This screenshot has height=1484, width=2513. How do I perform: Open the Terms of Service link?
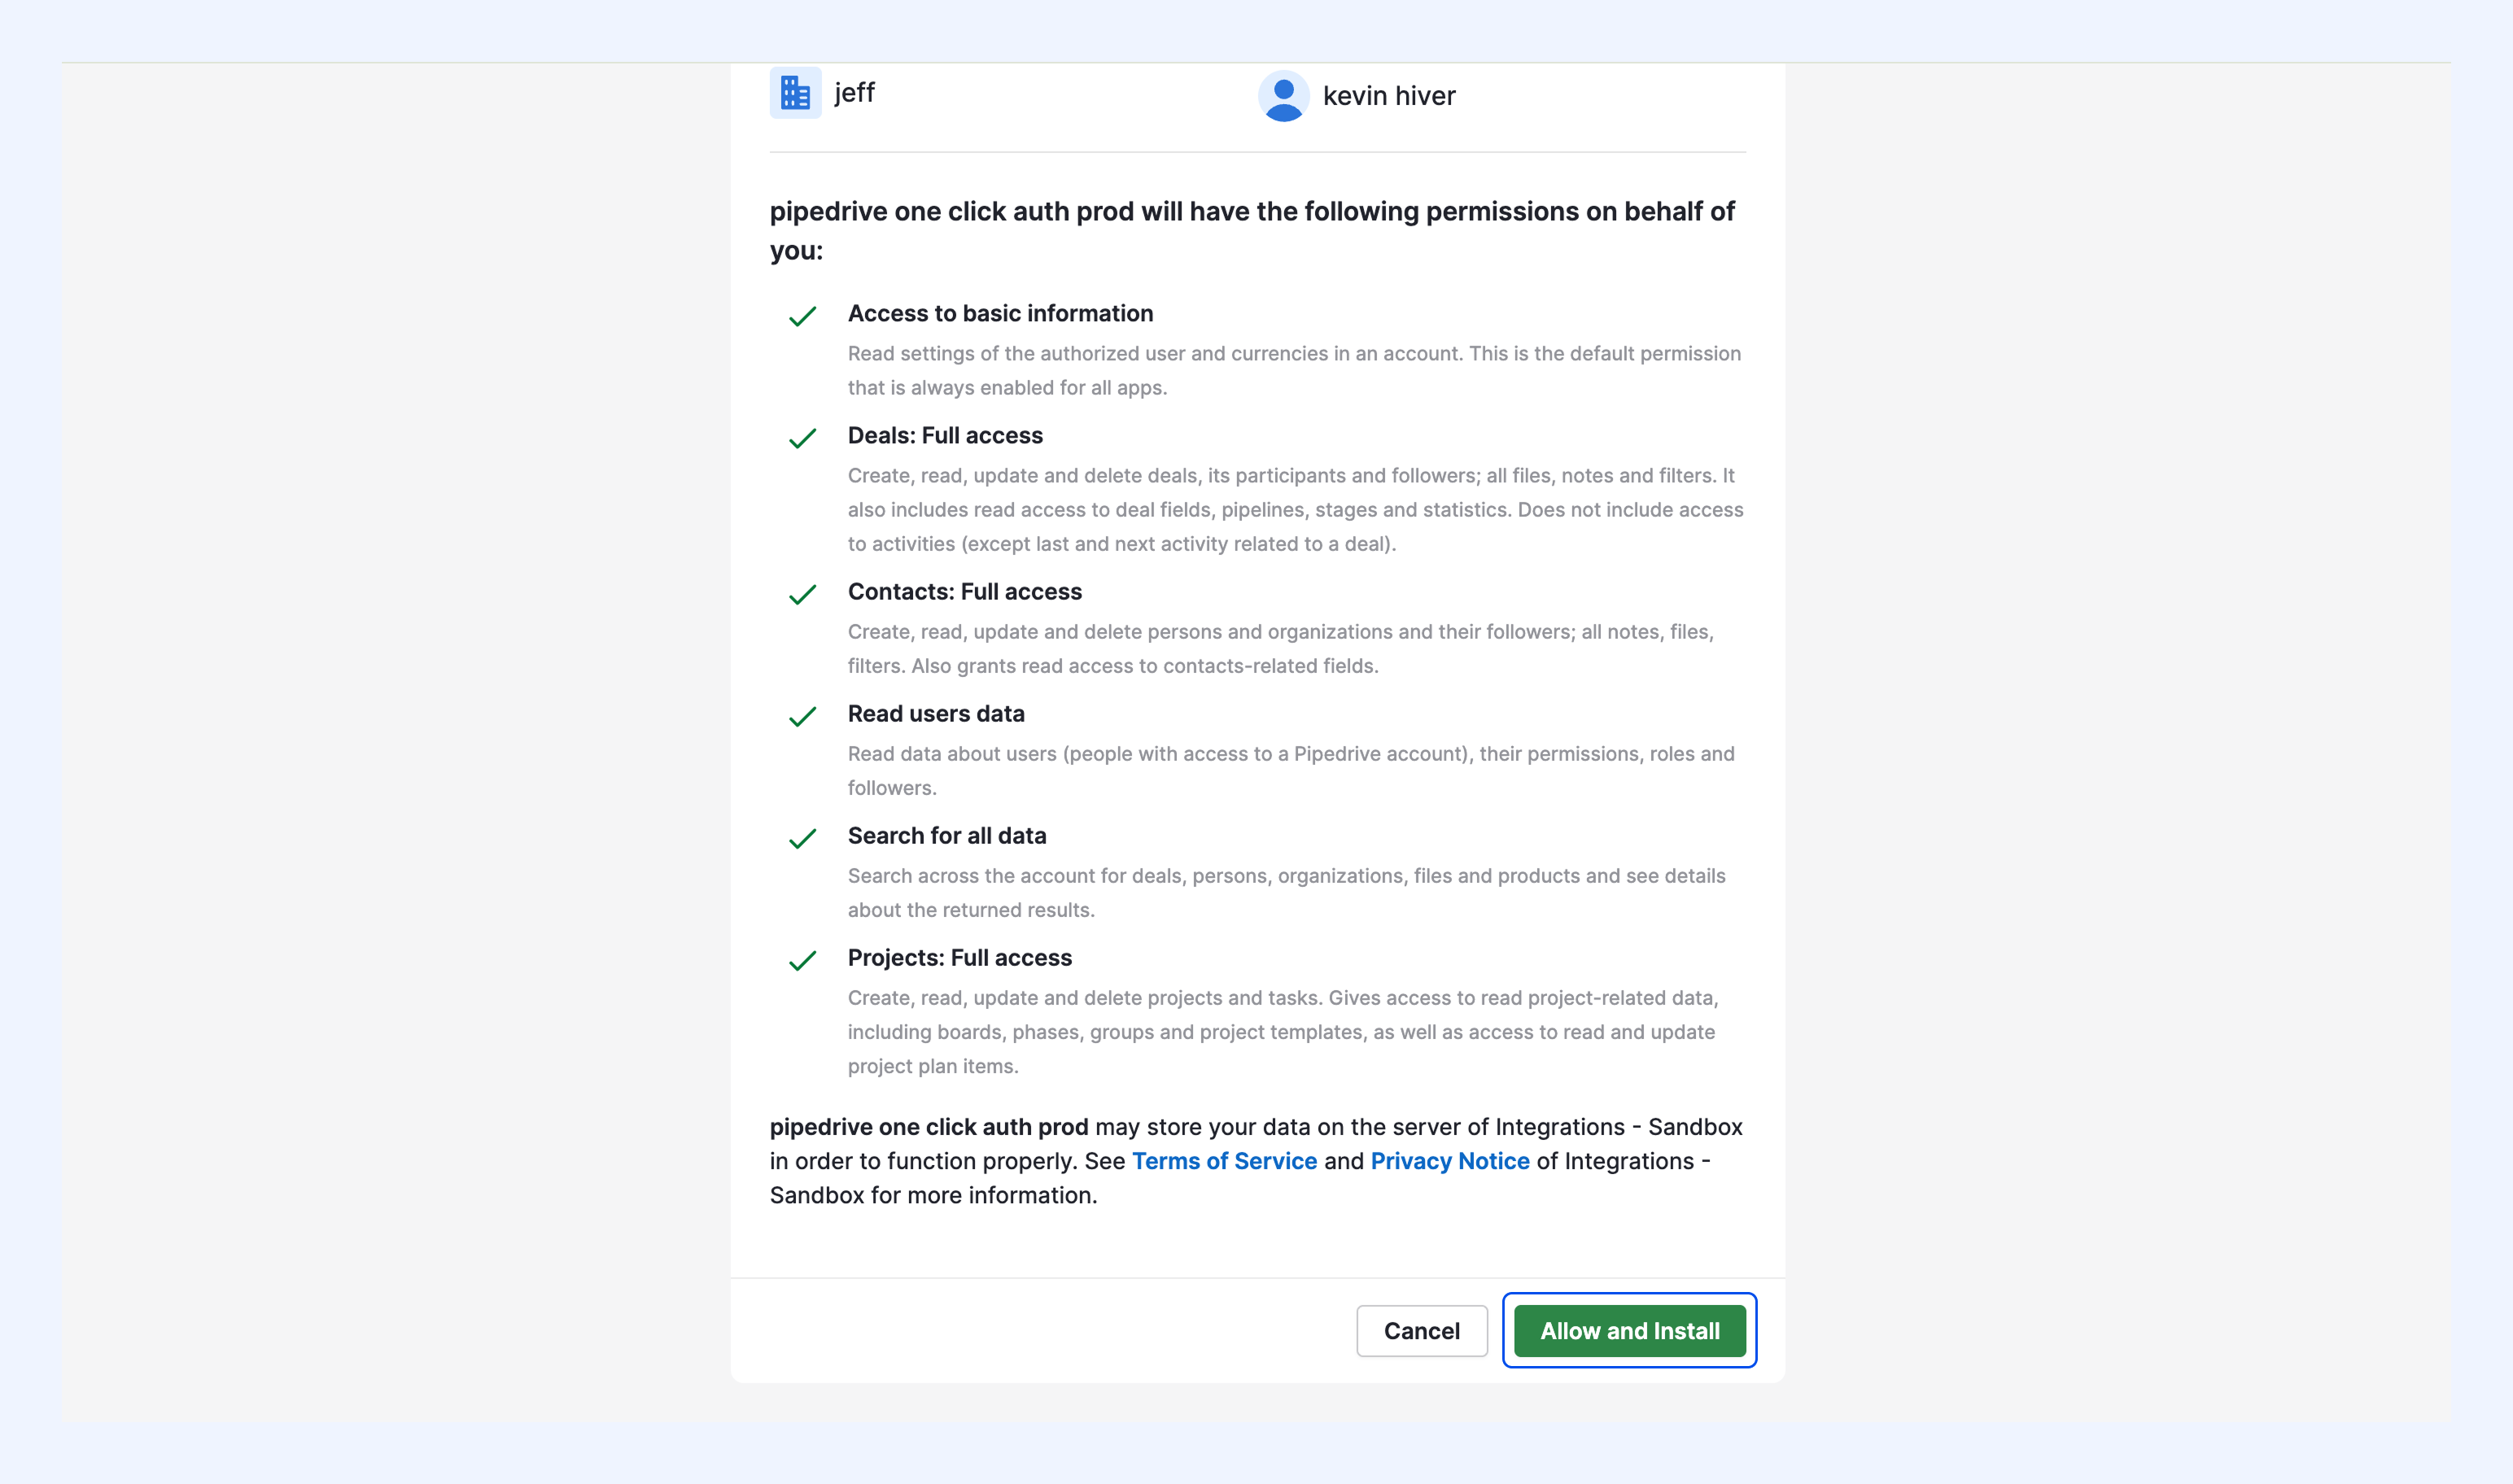(x=1224, y=1161)
